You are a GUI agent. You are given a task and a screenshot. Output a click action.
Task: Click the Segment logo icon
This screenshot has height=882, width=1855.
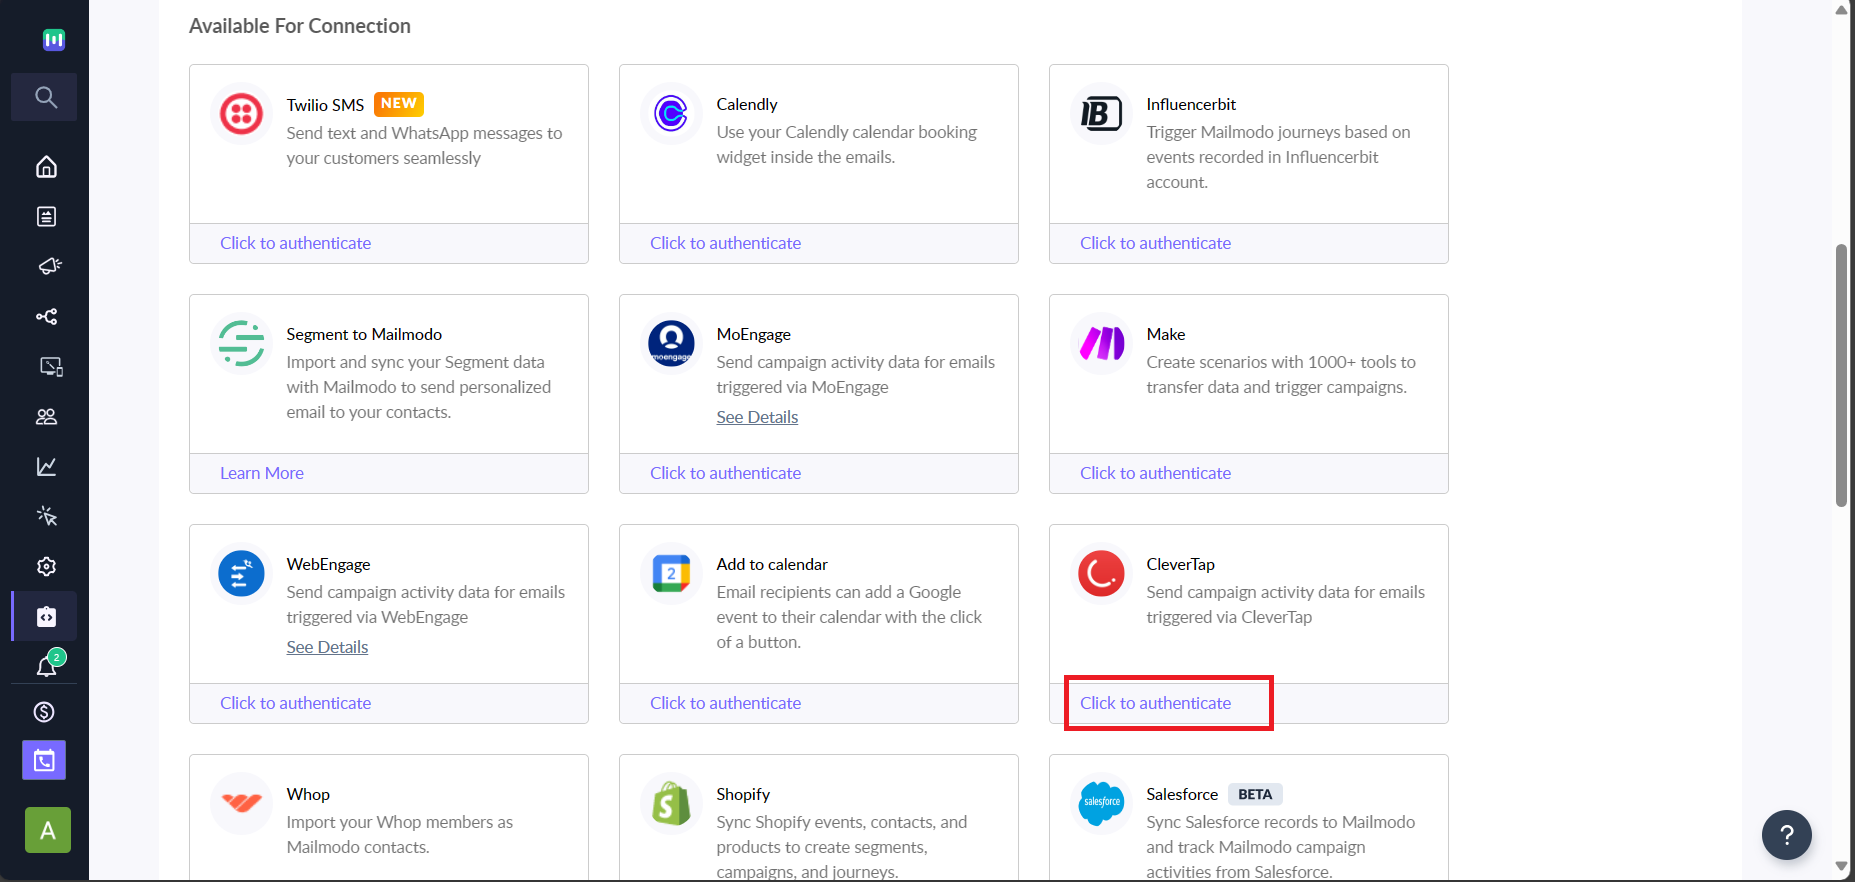(x=241, y=344)
